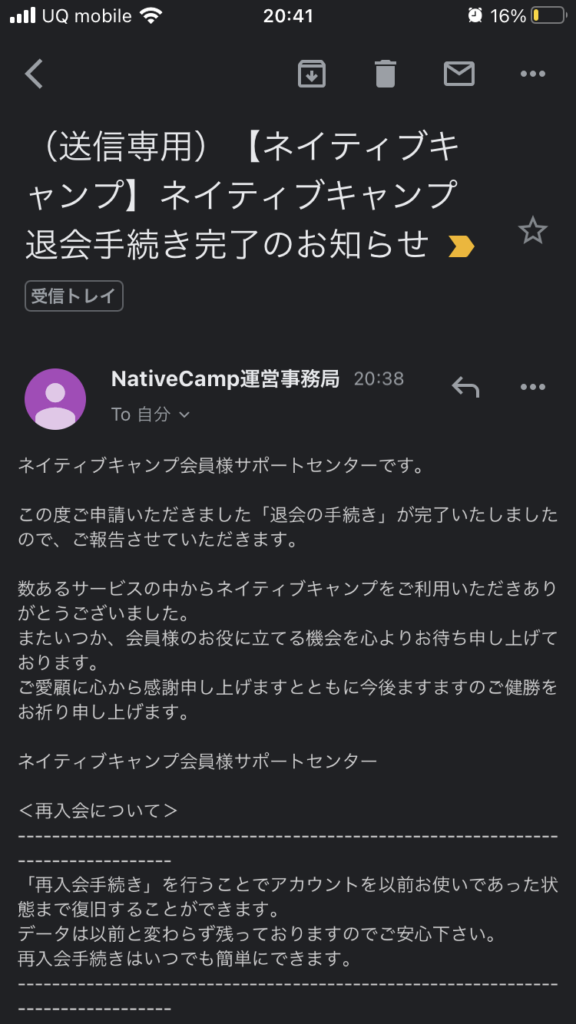Tap the <再入会について> section heading
The height and width of the screenshot is (1024, 576).
click(x=98, y=812)
